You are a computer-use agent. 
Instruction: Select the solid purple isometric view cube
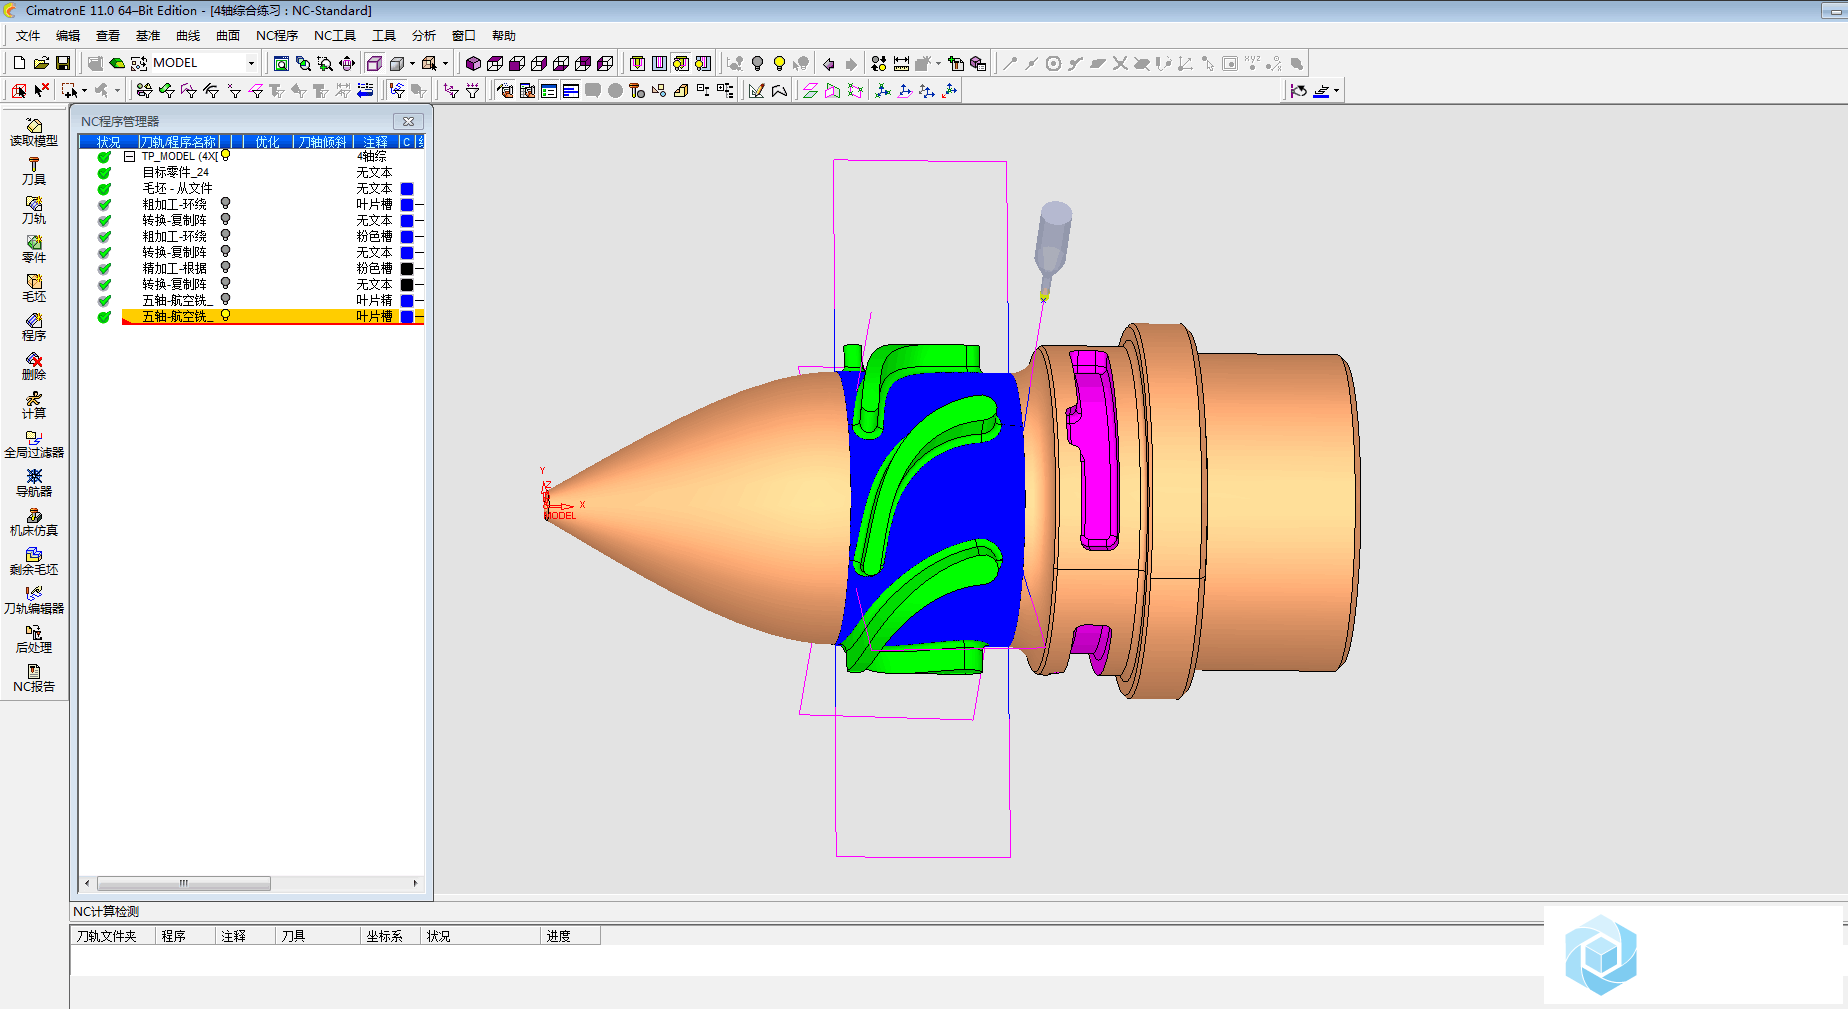473,63
